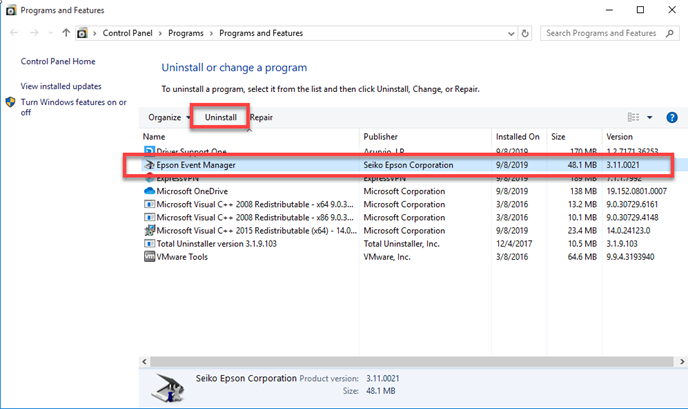Viewport: 688px width, 409px height.
Task: Click the VMware, Inc. publisher cell
Action: click(387, 257)
